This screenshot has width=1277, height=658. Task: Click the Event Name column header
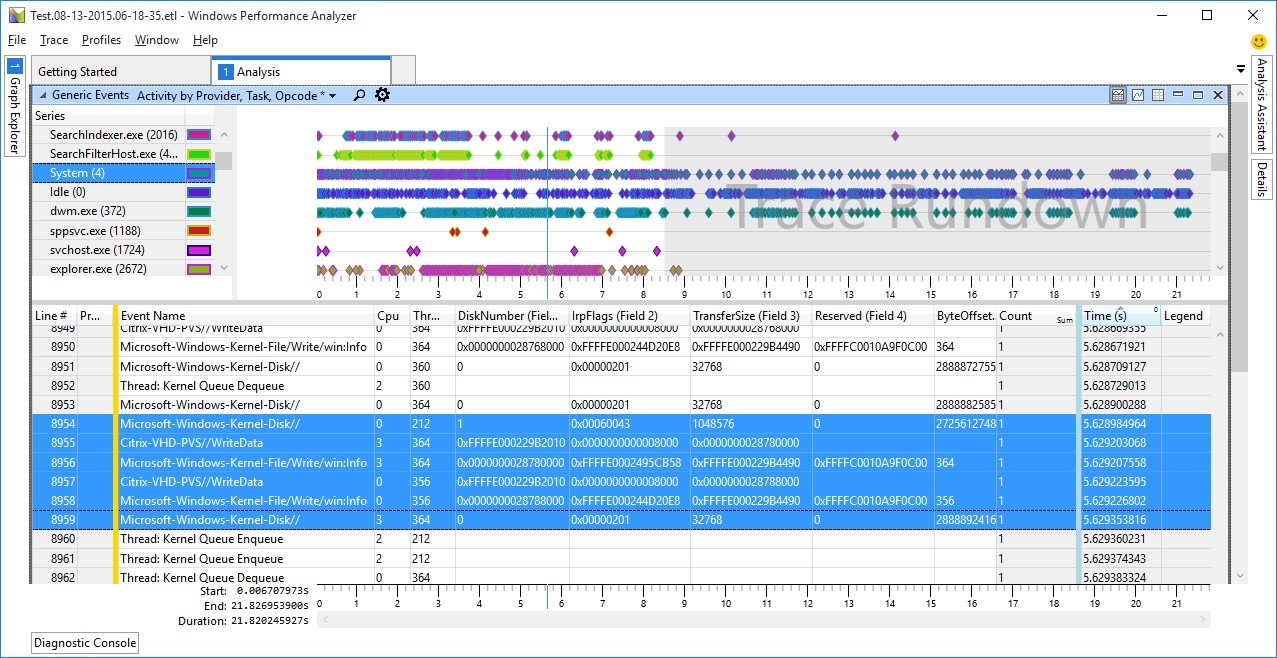pos(153,316)
